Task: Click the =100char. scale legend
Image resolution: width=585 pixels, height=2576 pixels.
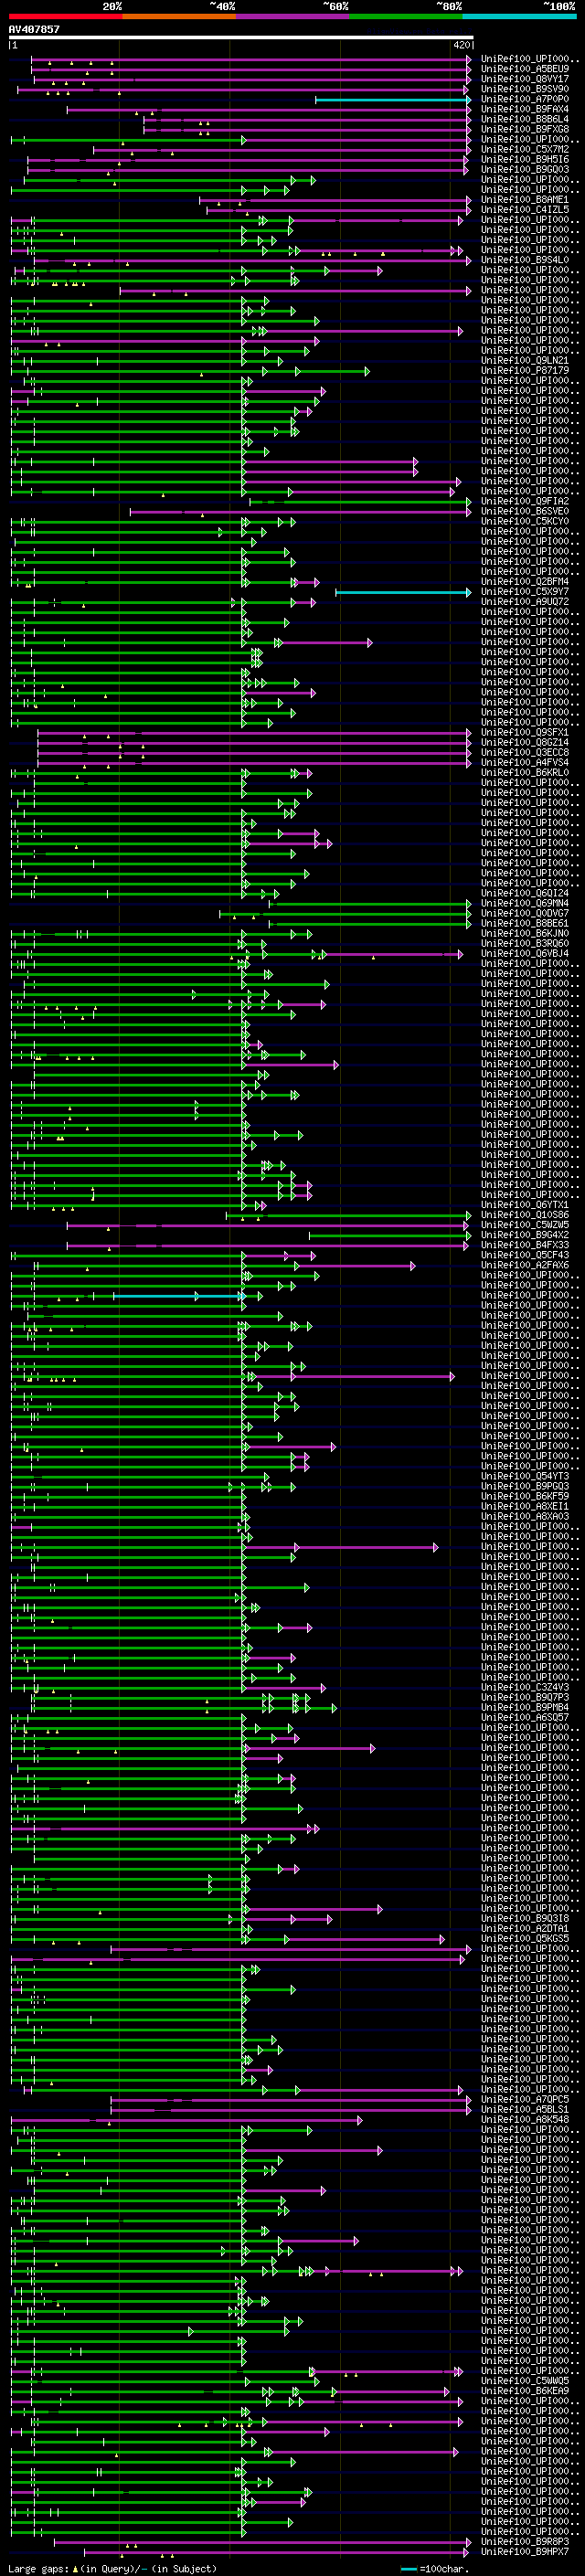Action: [x=434, y=2569]
